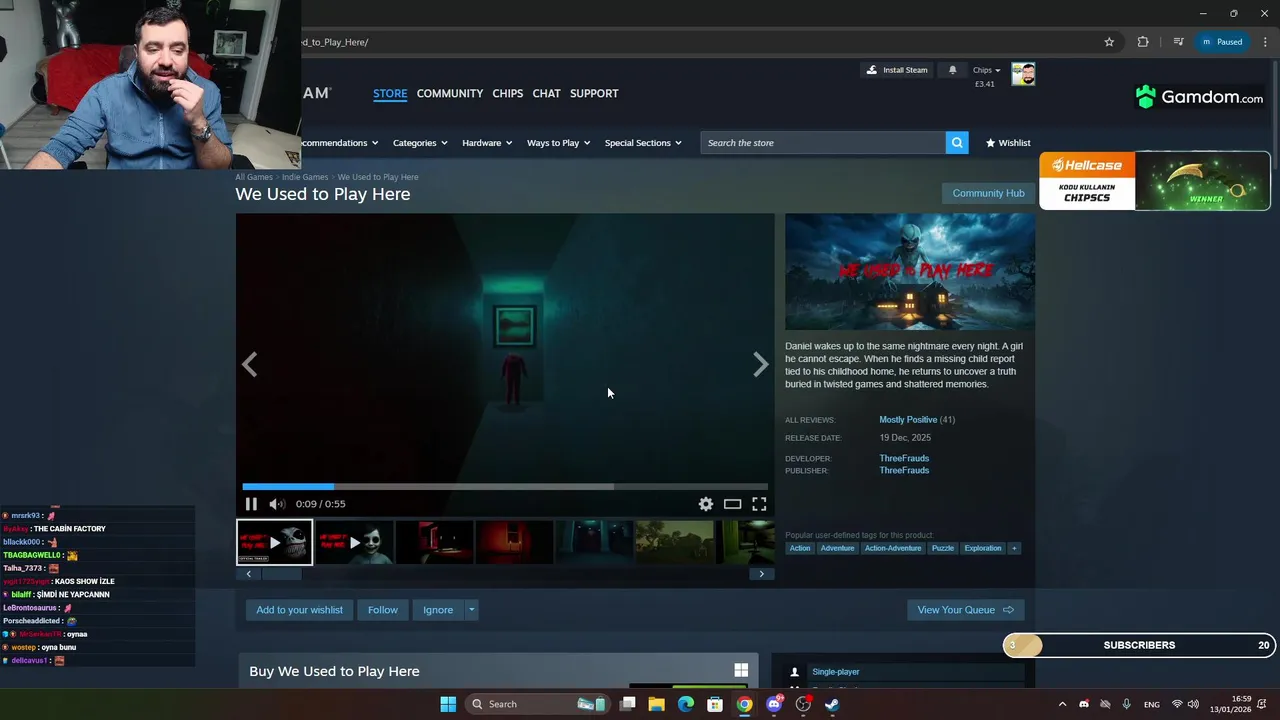Open the Wishlist star link

(1008, 143)
